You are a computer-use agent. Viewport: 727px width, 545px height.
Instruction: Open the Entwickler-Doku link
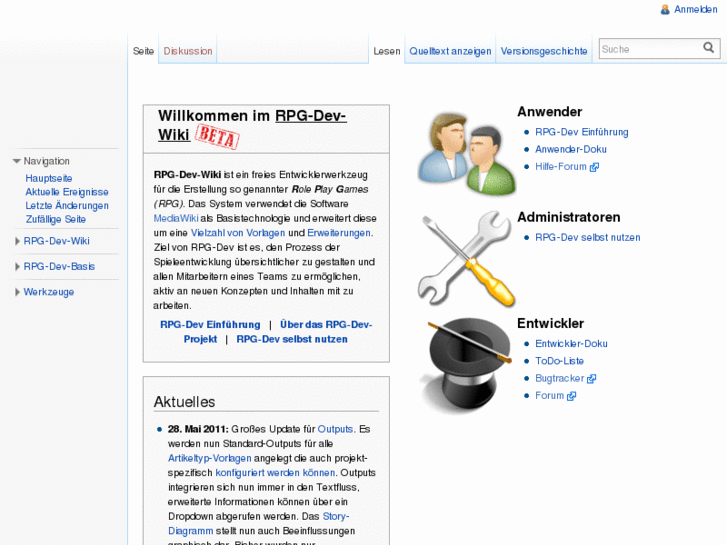pyautogui.click(x=571, y=344)
